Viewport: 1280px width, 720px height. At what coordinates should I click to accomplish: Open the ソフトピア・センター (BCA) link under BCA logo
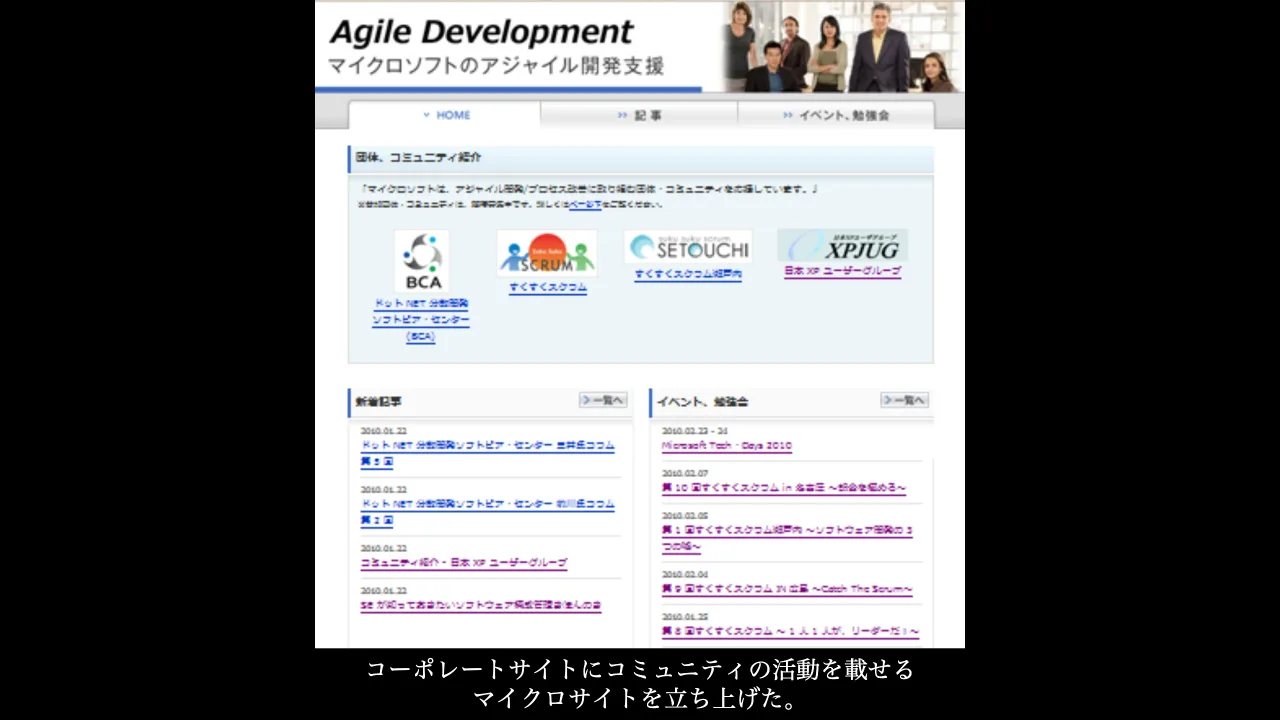tap(421, 320)
